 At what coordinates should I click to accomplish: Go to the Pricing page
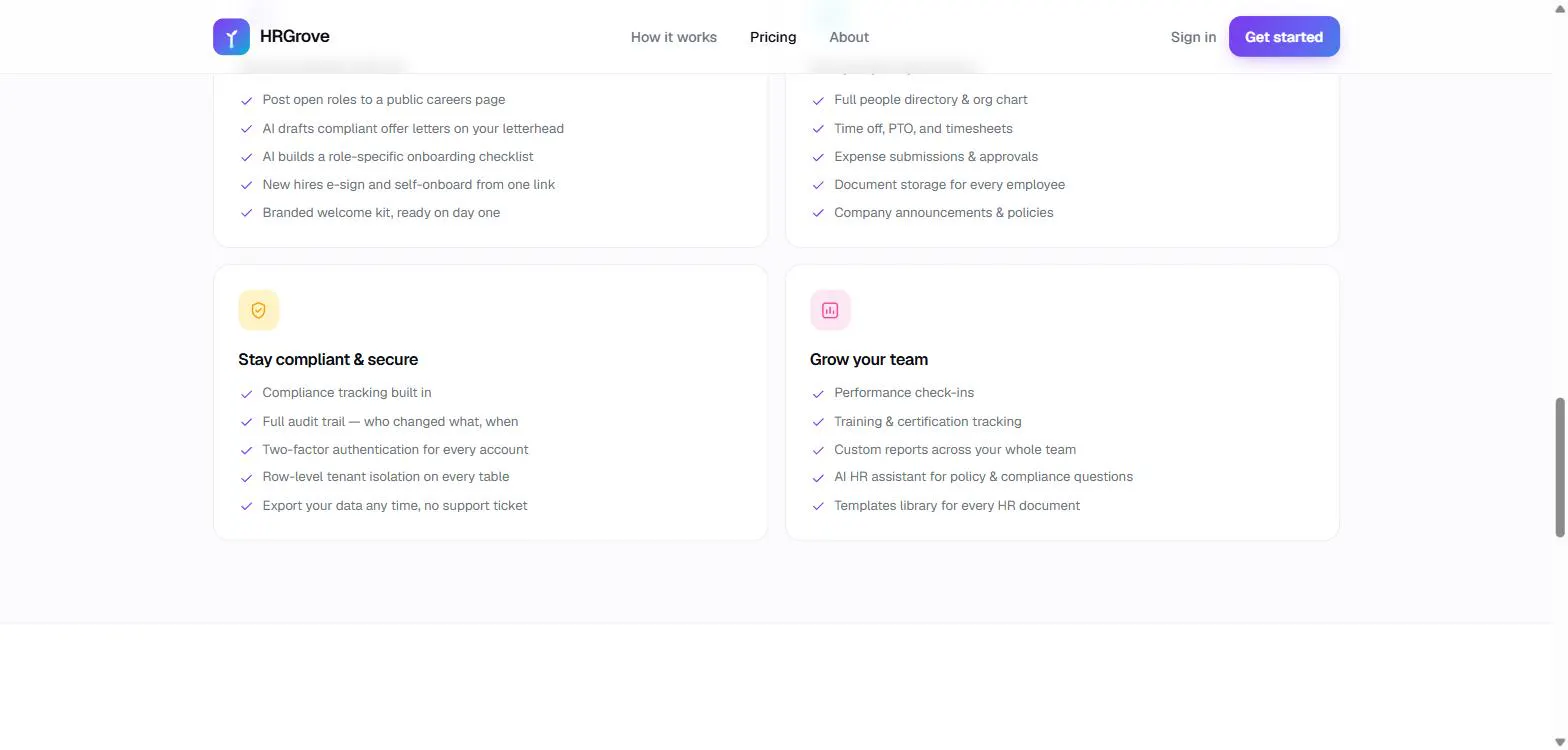click(773, 37)
